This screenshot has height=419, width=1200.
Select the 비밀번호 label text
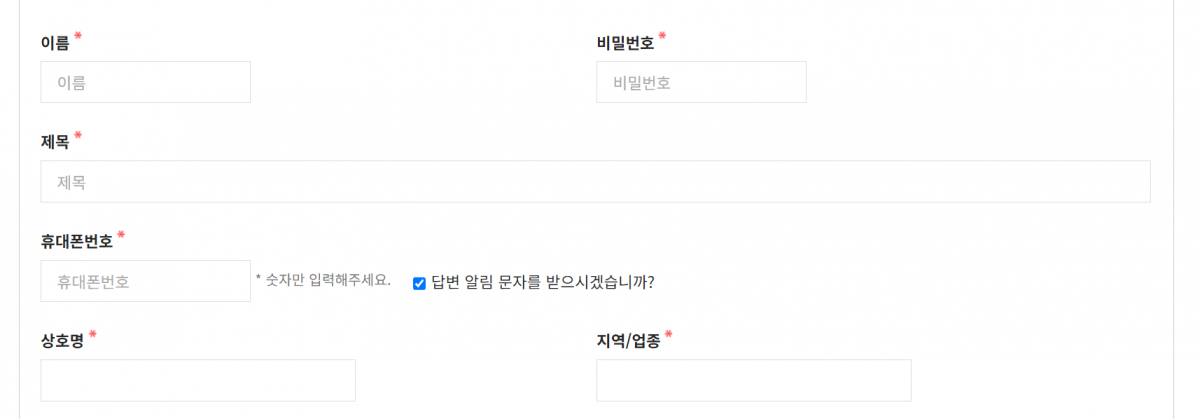625,43
